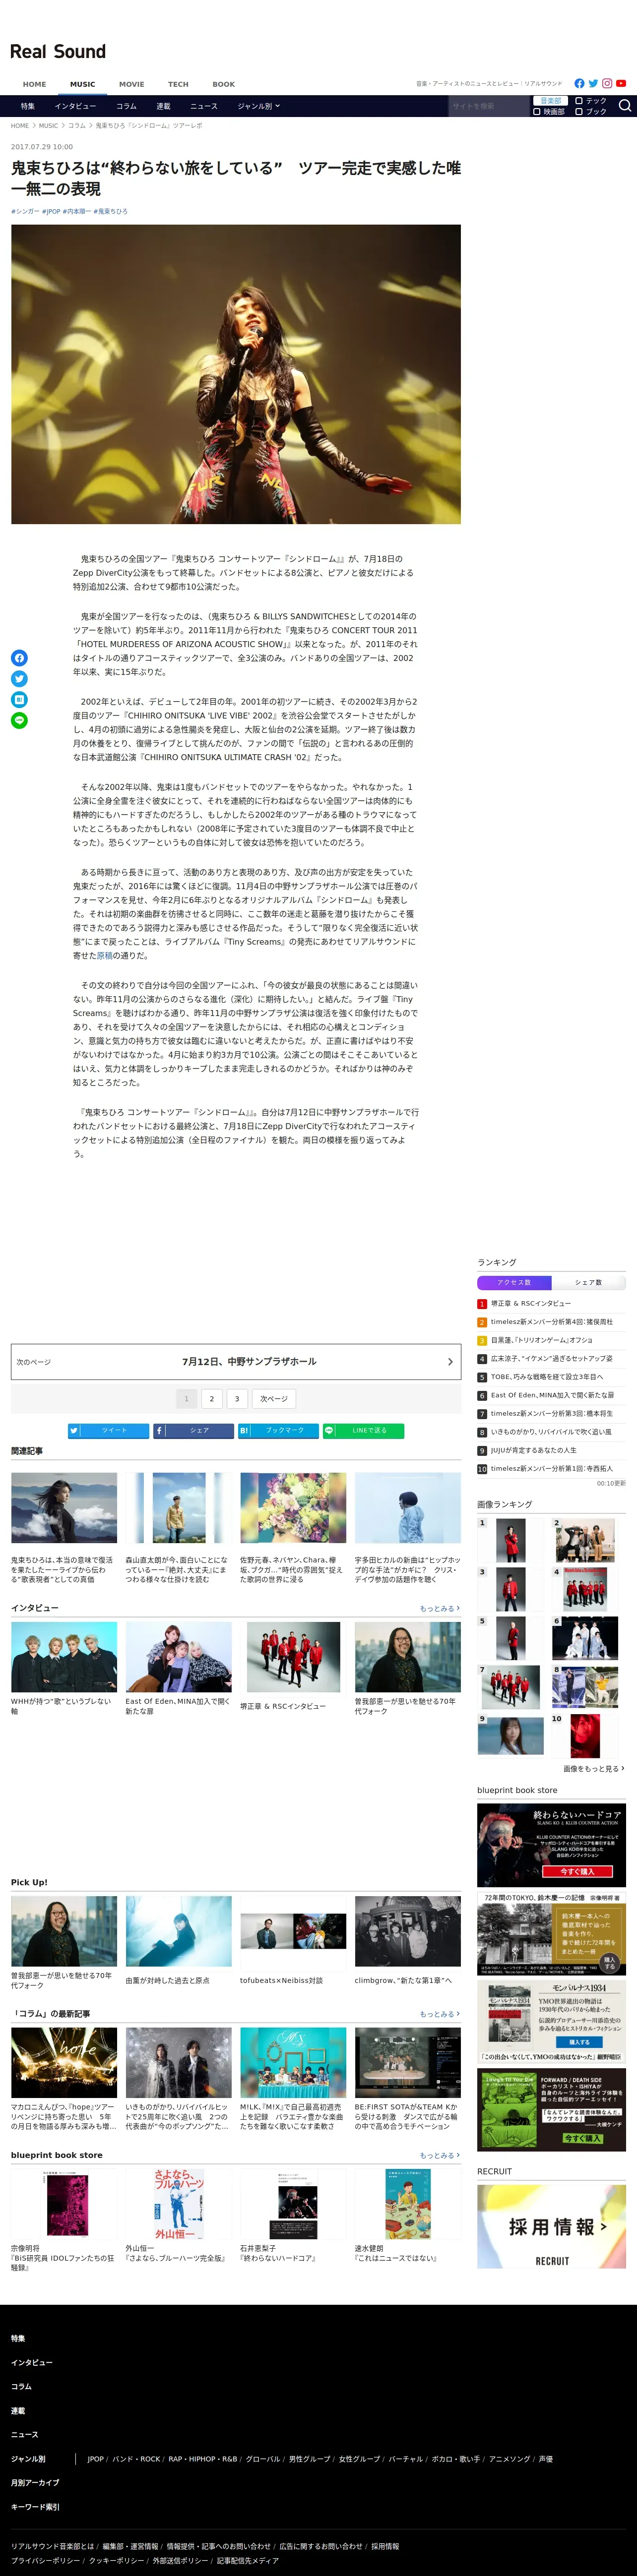Viewport: 637px width, 2576px height.
Task: Open the TECH top tab
Action: [x=178, y=85]
